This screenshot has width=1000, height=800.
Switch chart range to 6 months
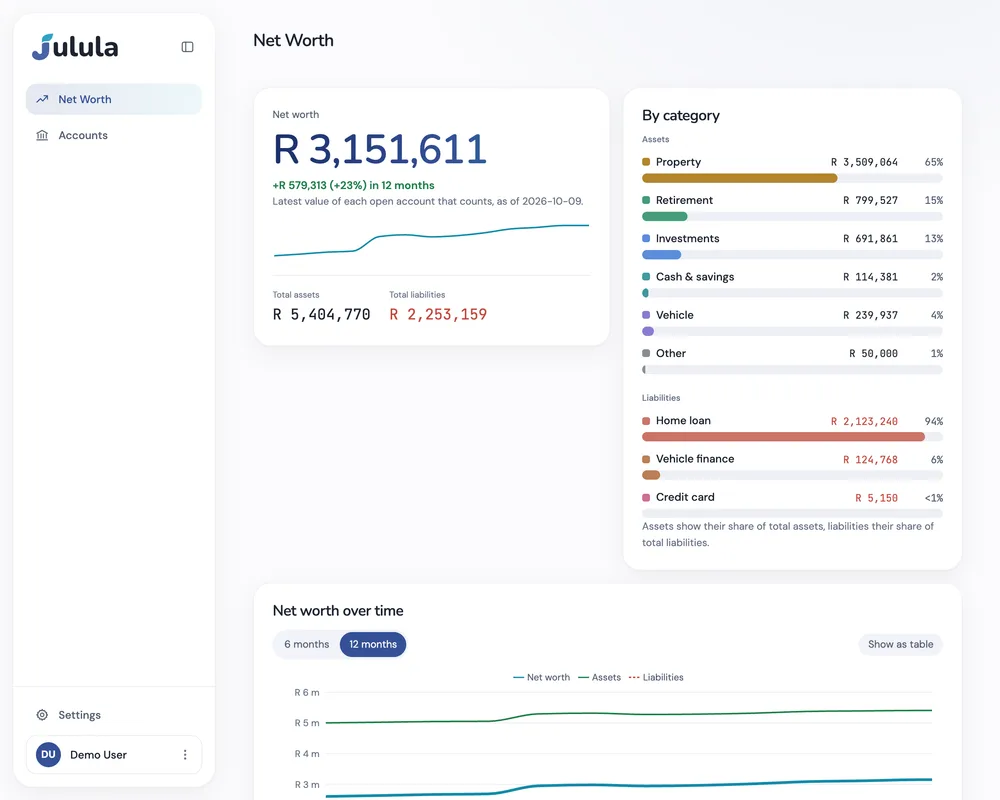pos(307,644)
